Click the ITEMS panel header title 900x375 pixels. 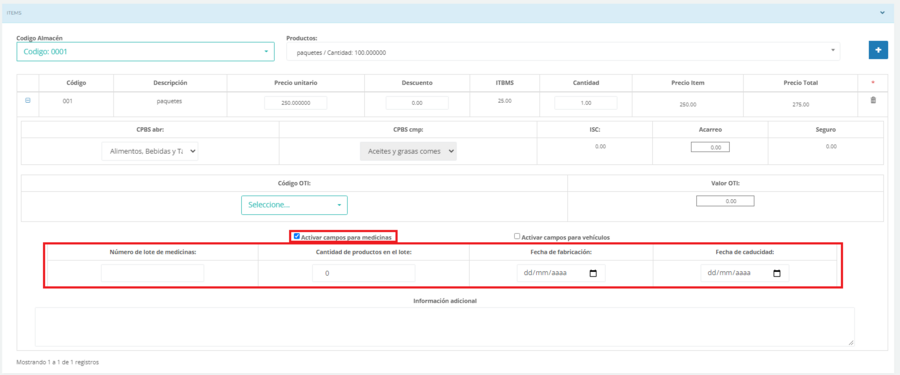click(14, 12)
